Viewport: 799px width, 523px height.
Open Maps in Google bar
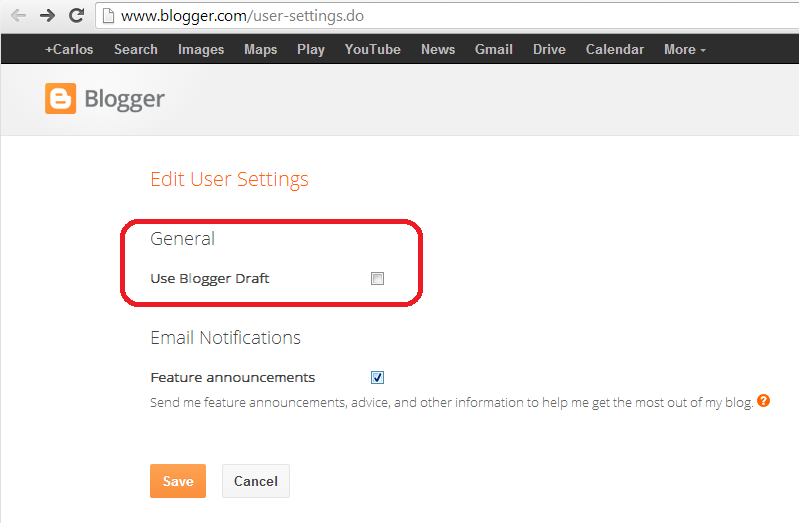pos(260,49)
